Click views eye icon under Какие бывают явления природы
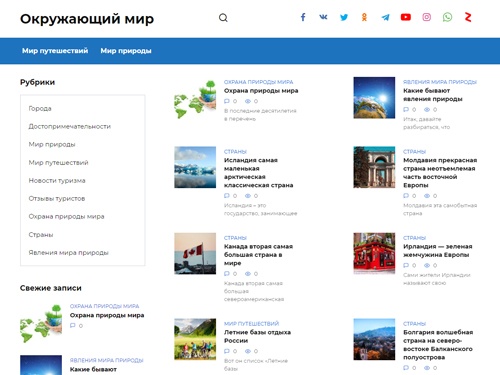This screenshot has width=500, height=375. coord(427,109)
